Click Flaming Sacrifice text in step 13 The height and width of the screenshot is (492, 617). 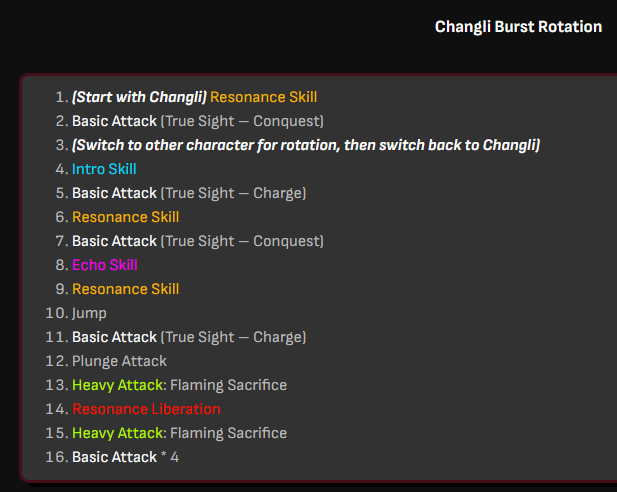click(229, 385)
